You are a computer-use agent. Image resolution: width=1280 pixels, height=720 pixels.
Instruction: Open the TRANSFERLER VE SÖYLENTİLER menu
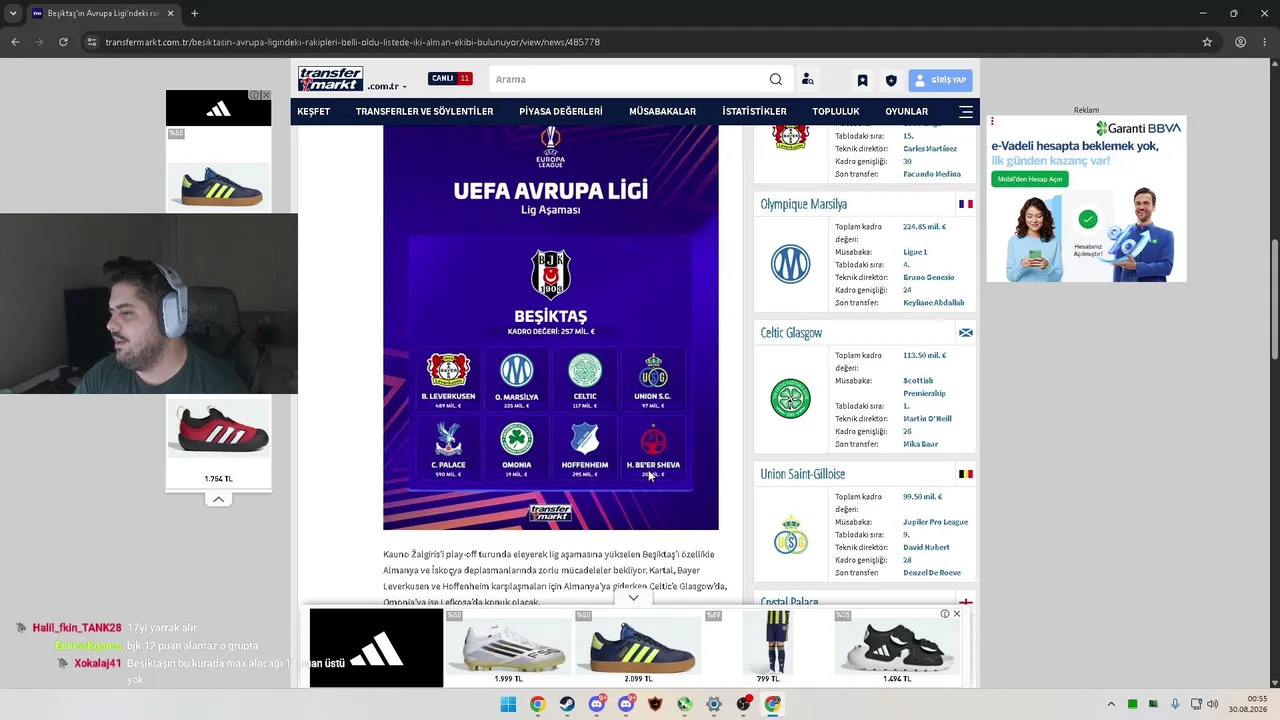click(424, 111)
